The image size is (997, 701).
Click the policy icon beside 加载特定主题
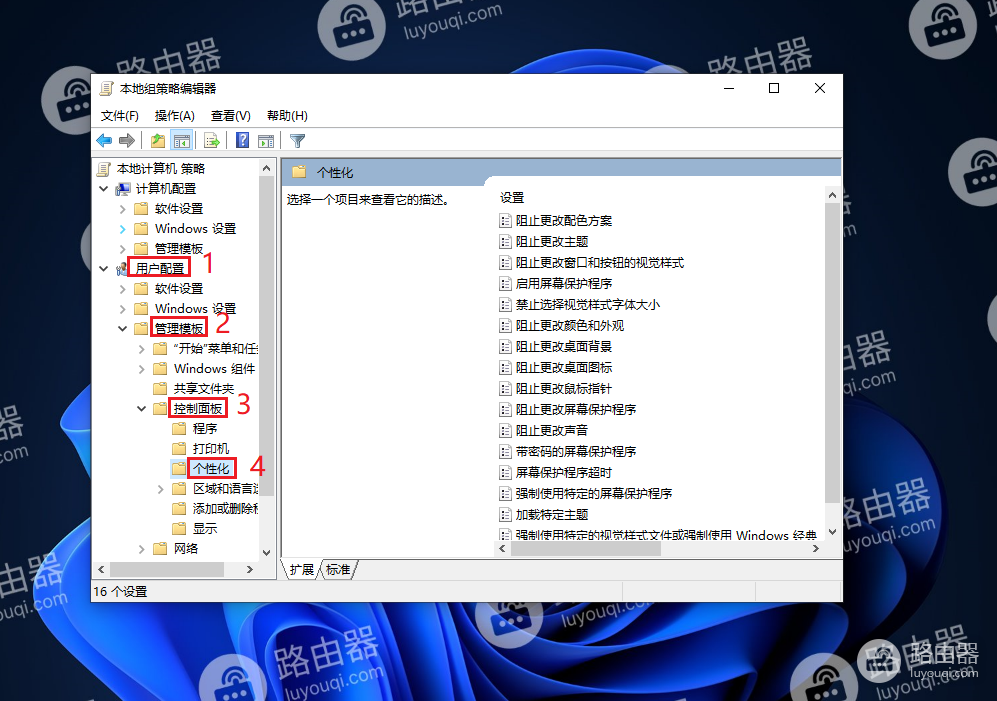(505, 515)
